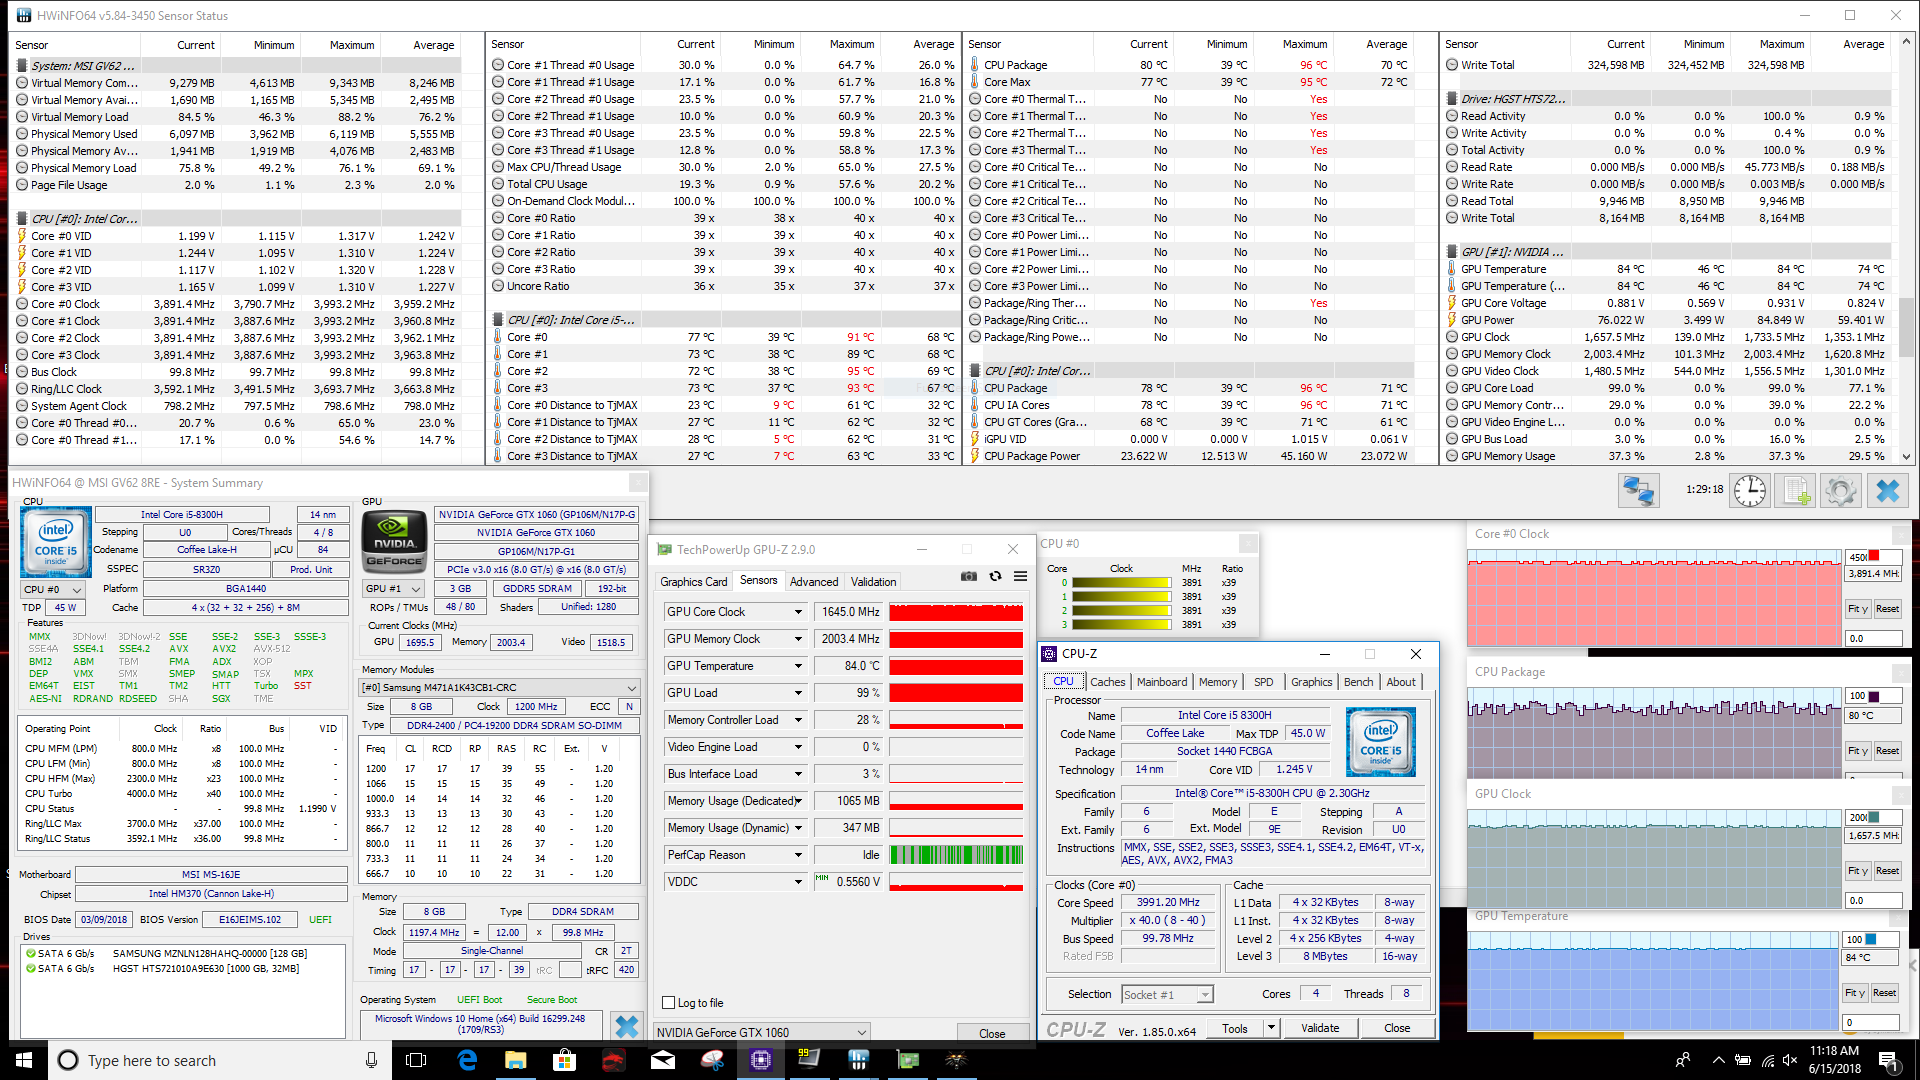1920x1080 pixels.
Task: Enable the Log to file checkbox
Action: (669, 1002)
